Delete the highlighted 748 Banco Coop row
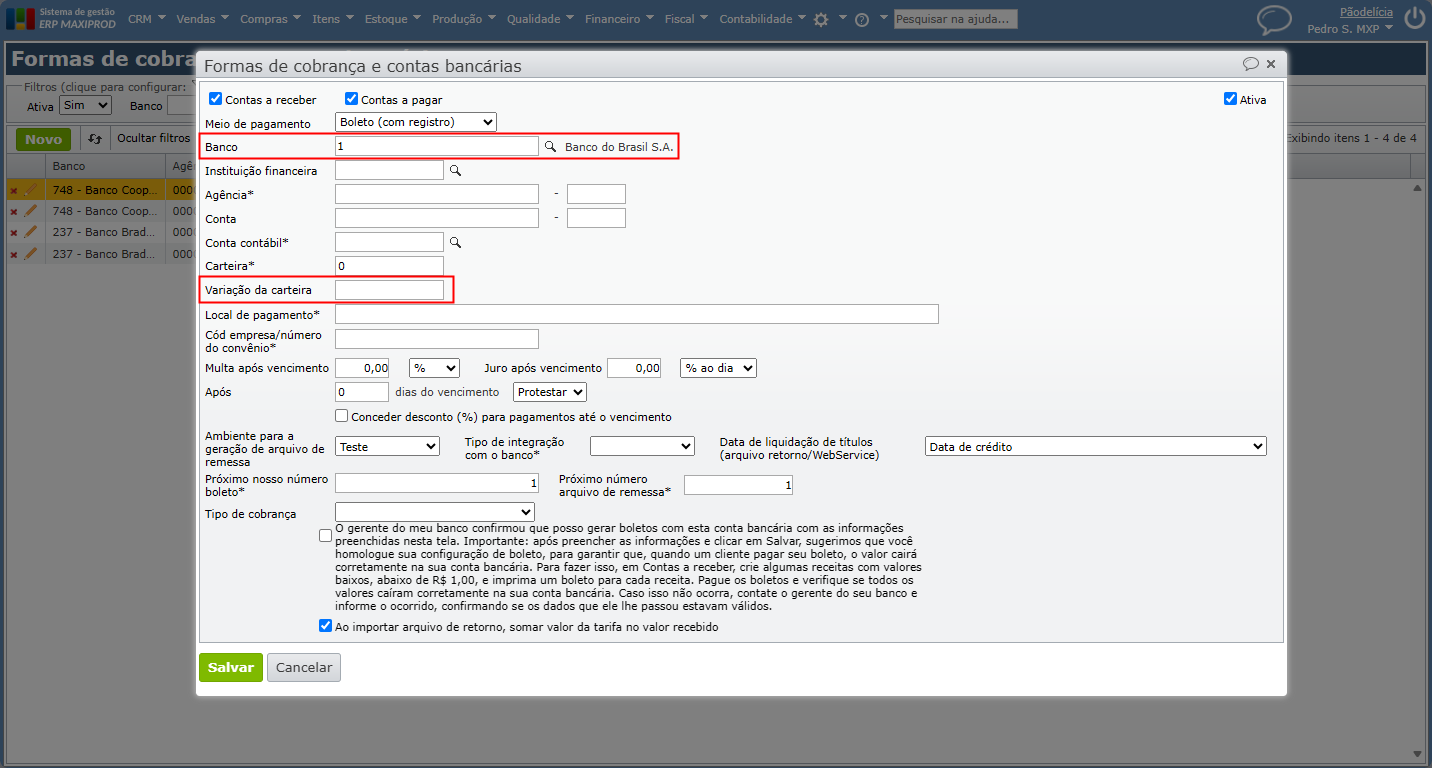The image size is (1432, 768). point(14,189)
